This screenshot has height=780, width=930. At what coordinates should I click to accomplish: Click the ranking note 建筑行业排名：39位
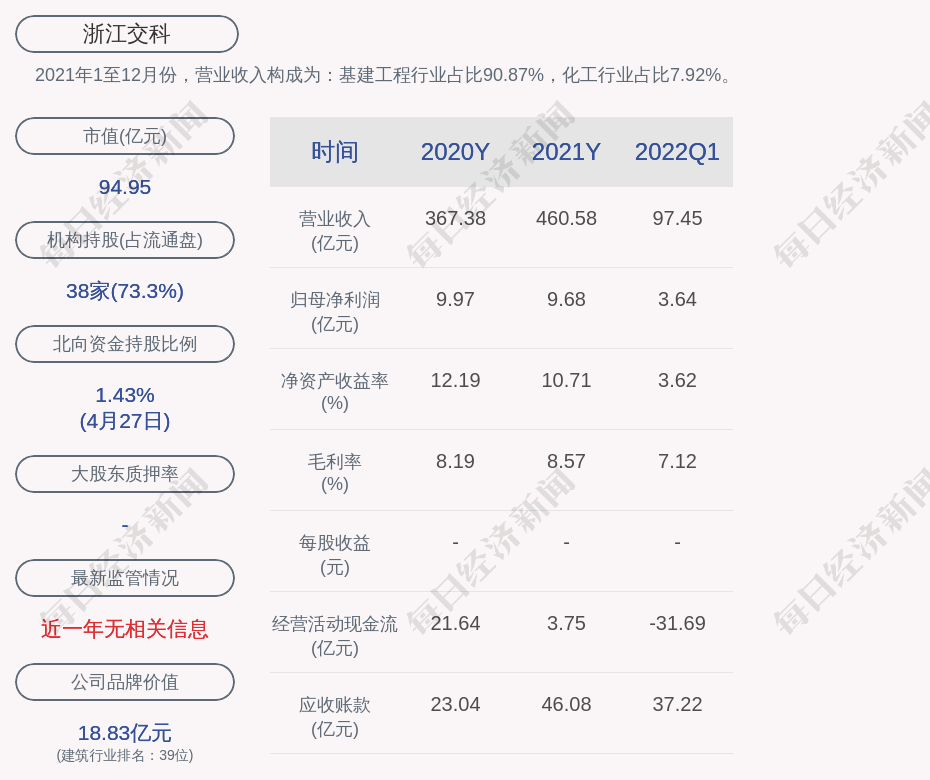[125, 756]
